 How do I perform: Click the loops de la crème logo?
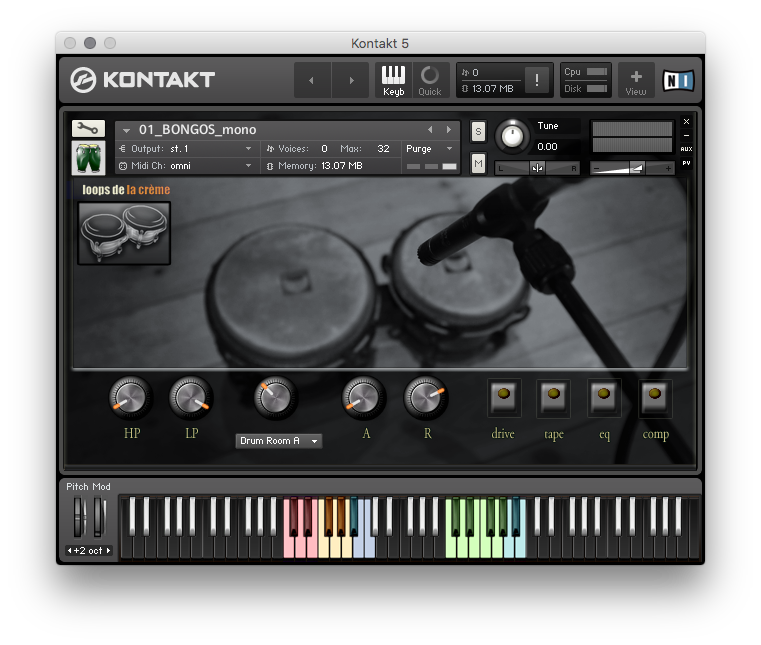tap(126, 189)
